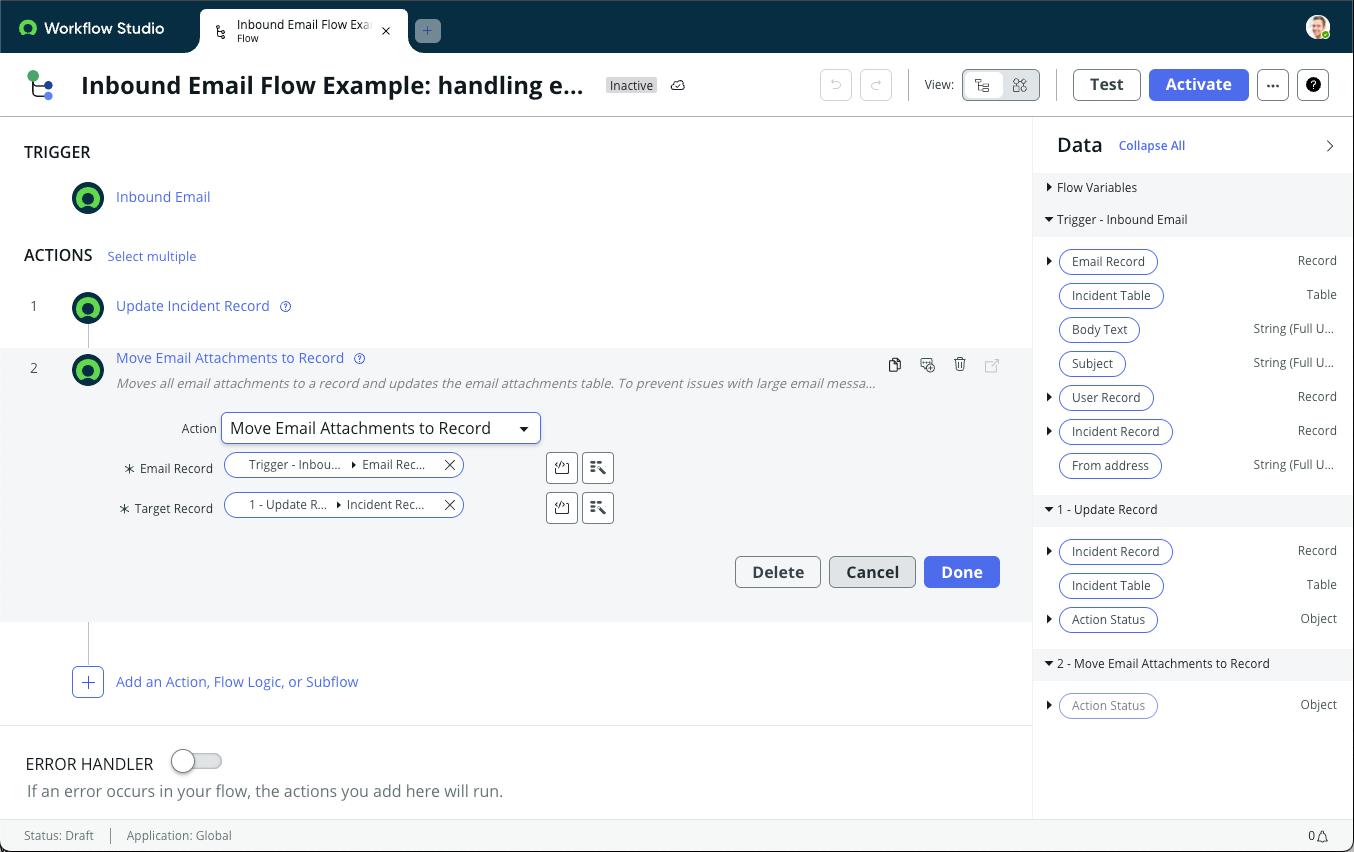This screenshot has width=1354, height=852.
Task: Toggle script for Target Record field
Action: click(x=562, y=507)
